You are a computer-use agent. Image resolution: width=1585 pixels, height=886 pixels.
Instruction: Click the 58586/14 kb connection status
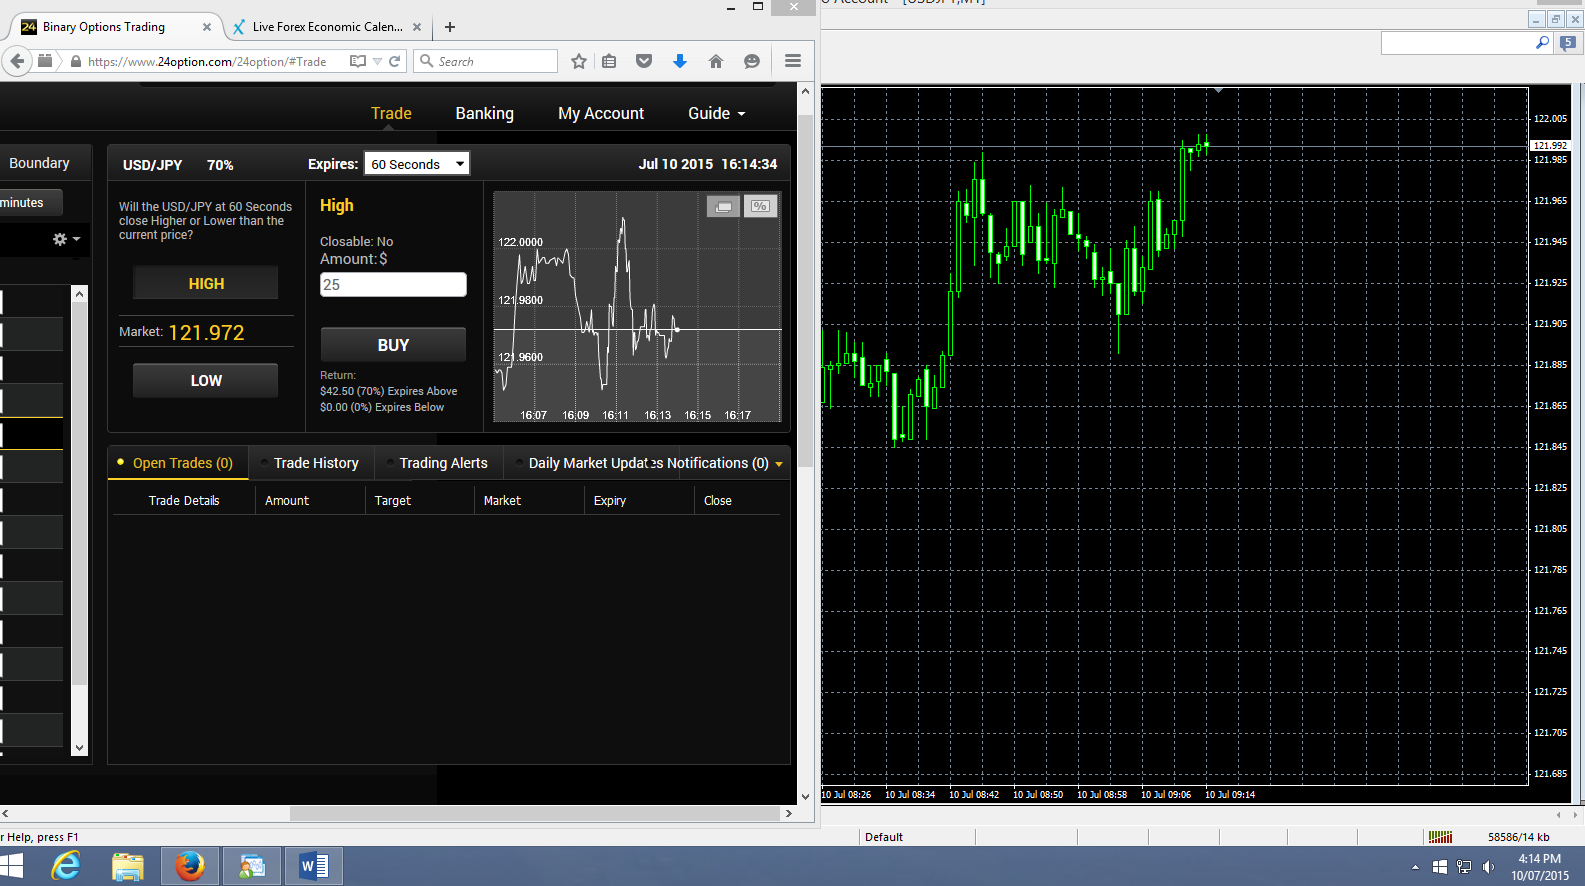(x=1518, y=837)
